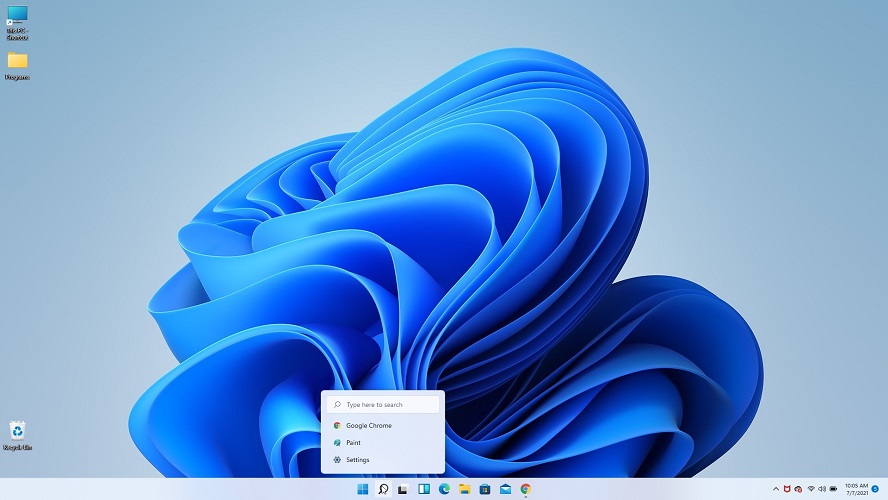Image resolution: width=888 pixels, height=500 pixels.
Task: Open Google Chrome from the taskbar
Action: (x=526, y=489)
